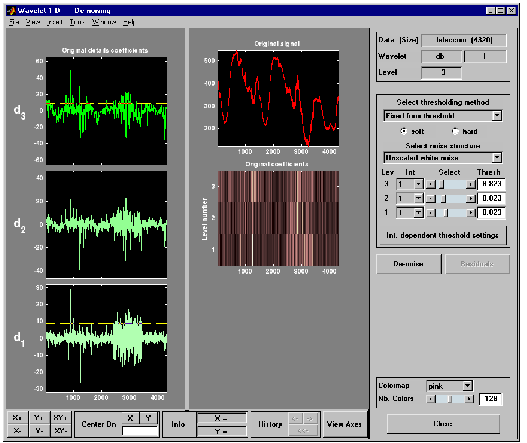Click the X+ zoom button

[x=17, y=417]
